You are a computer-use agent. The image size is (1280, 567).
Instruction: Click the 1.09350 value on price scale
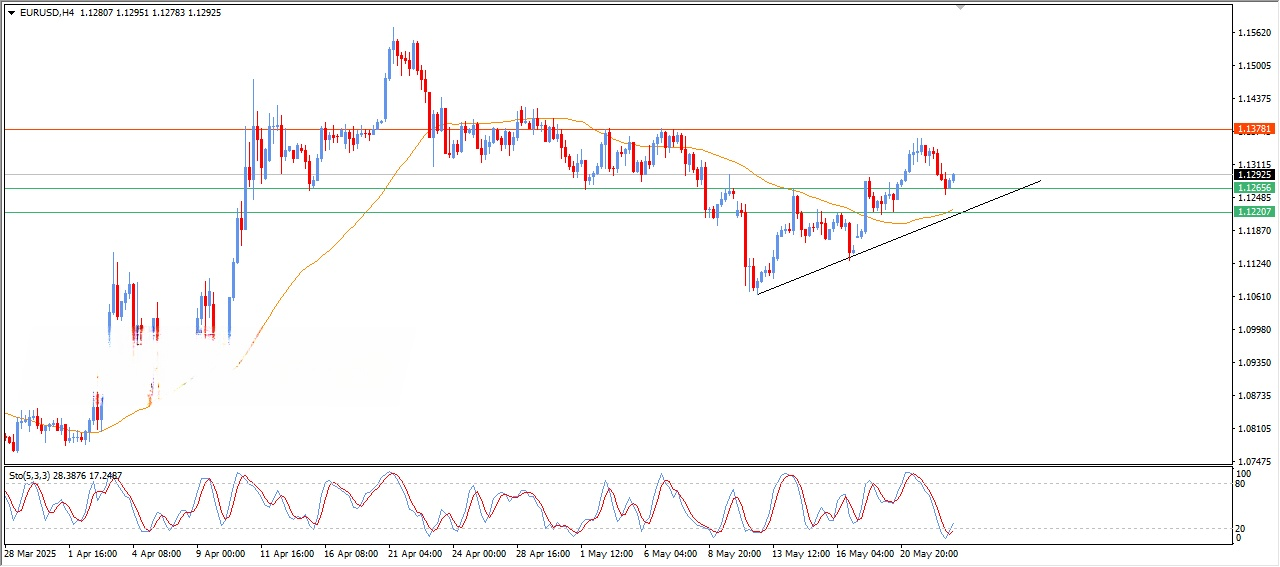1254,363
